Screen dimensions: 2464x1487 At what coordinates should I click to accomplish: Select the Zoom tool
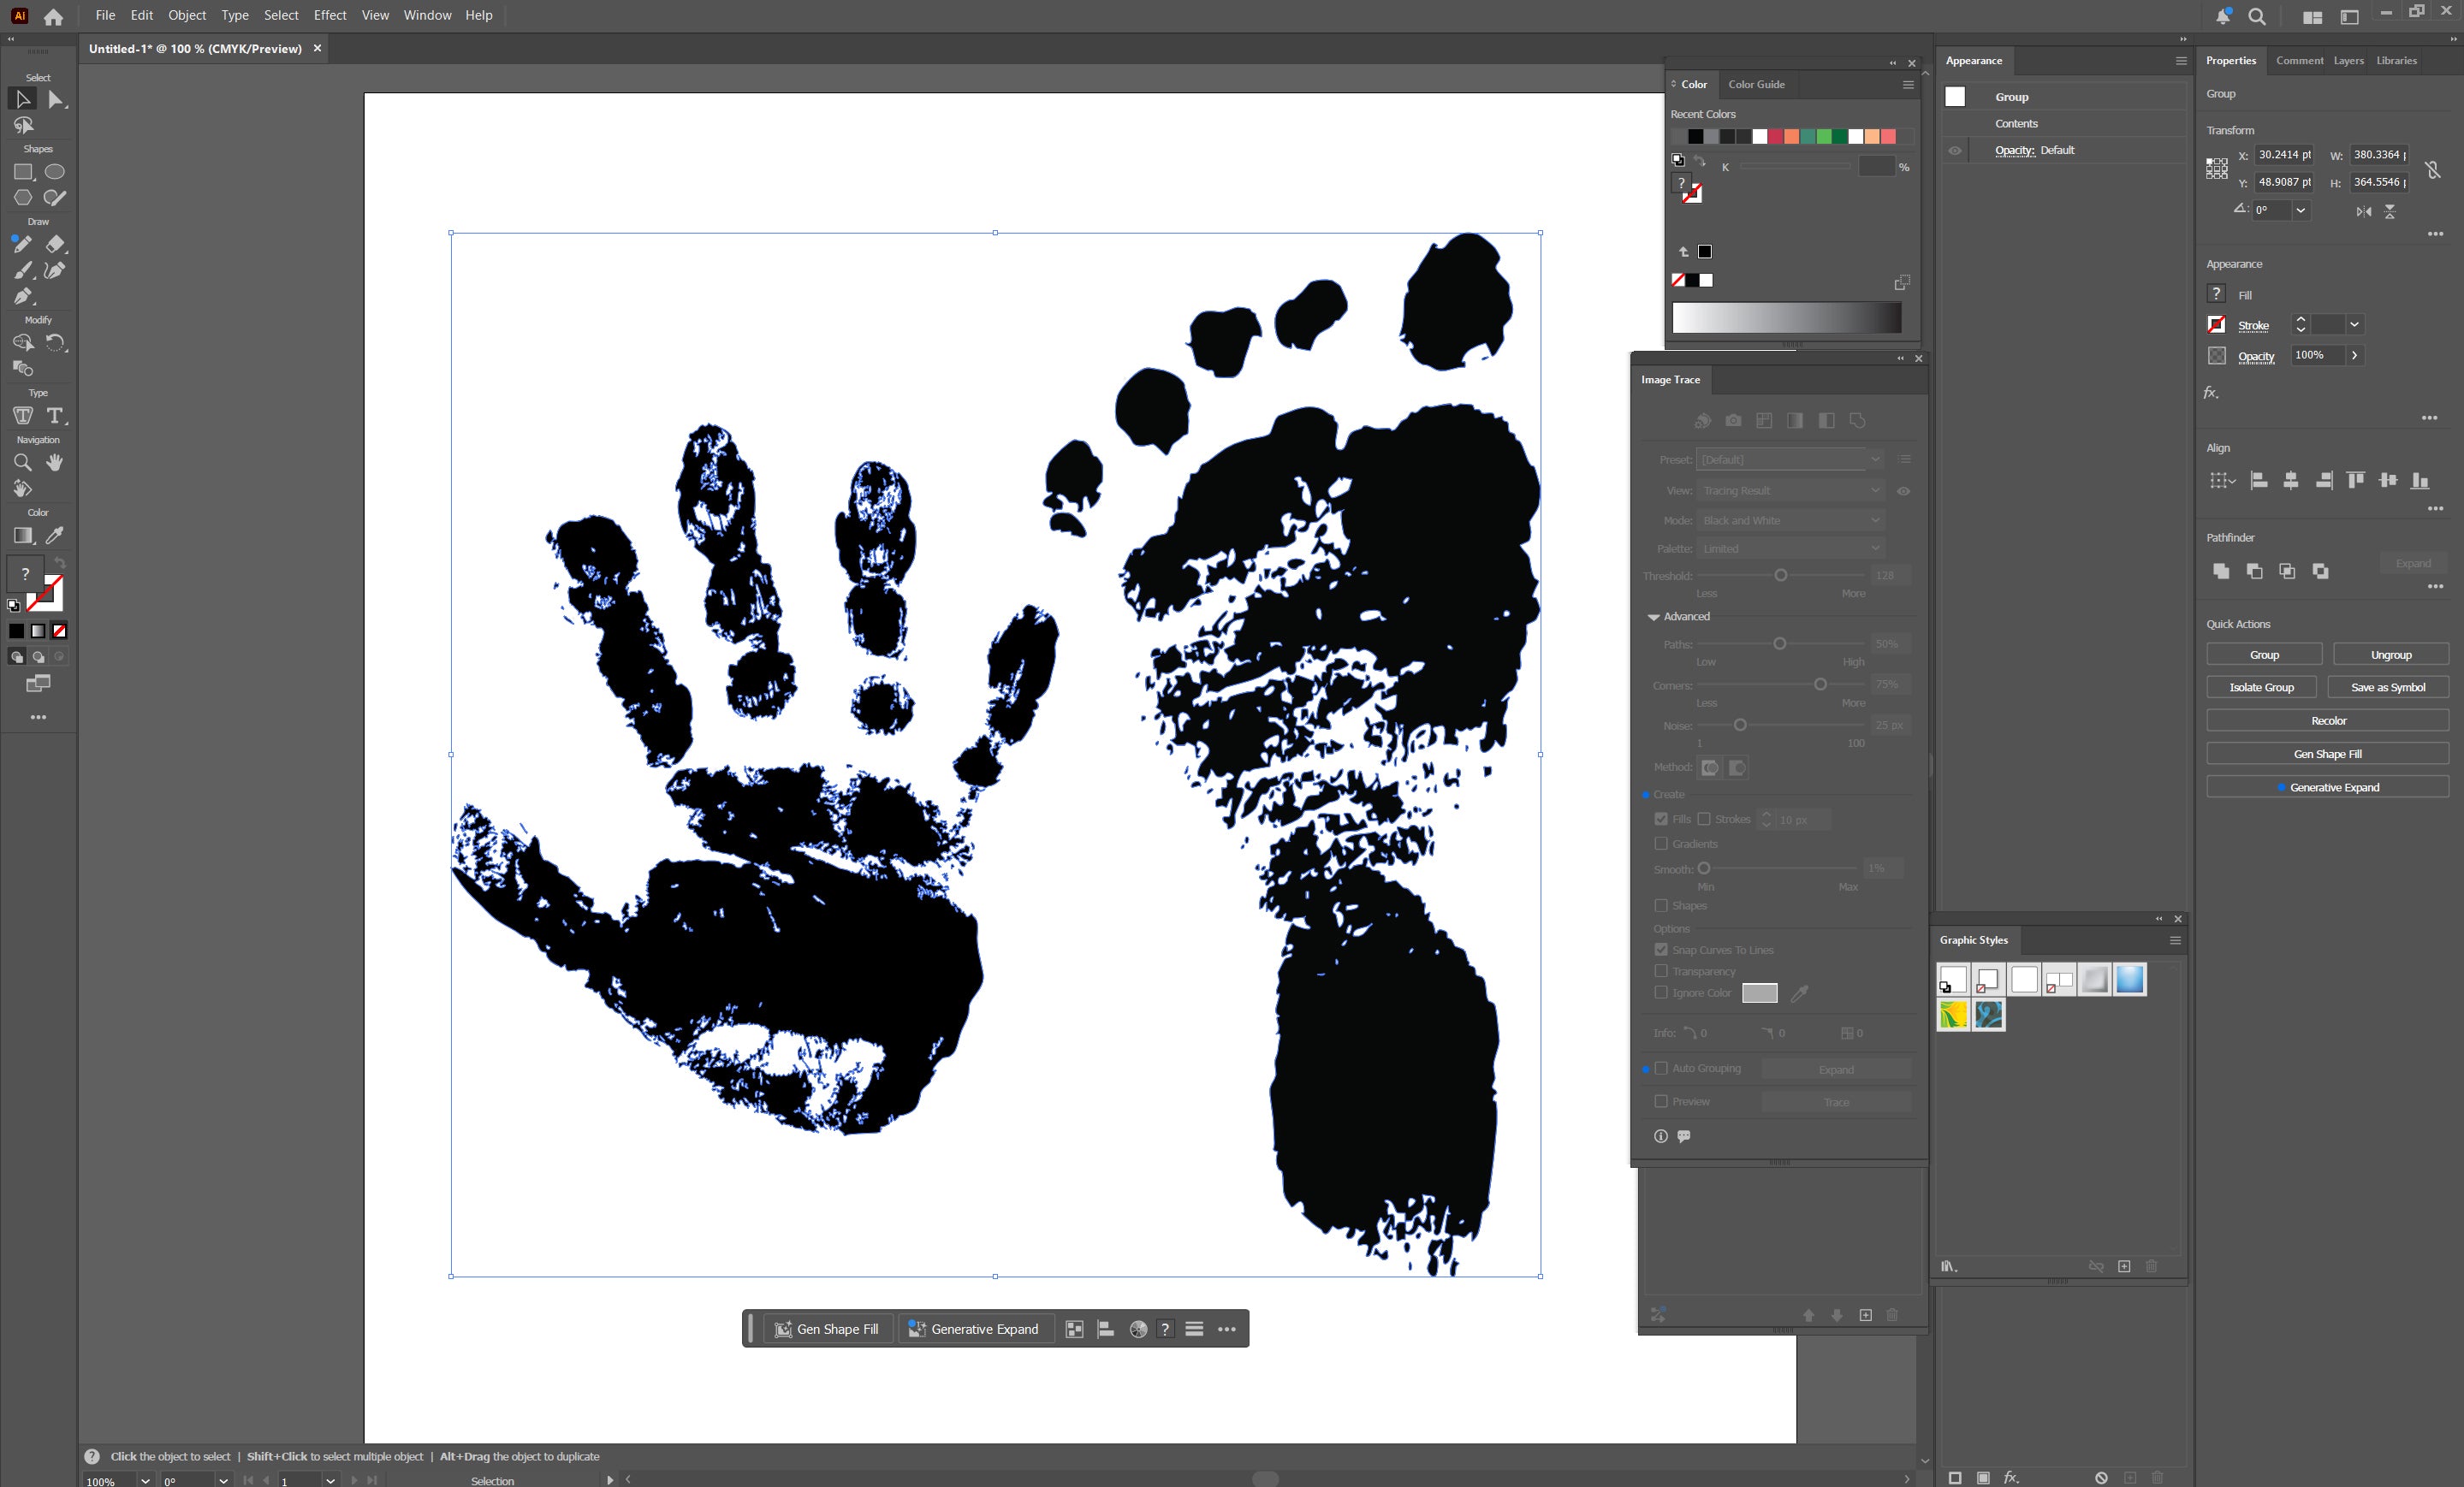pyautogui.click(x=22, y=462)
